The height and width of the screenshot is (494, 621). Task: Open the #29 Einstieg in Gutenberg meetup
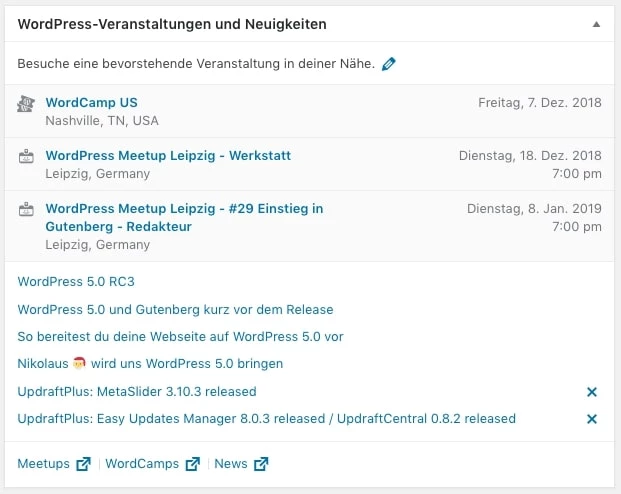184,209
